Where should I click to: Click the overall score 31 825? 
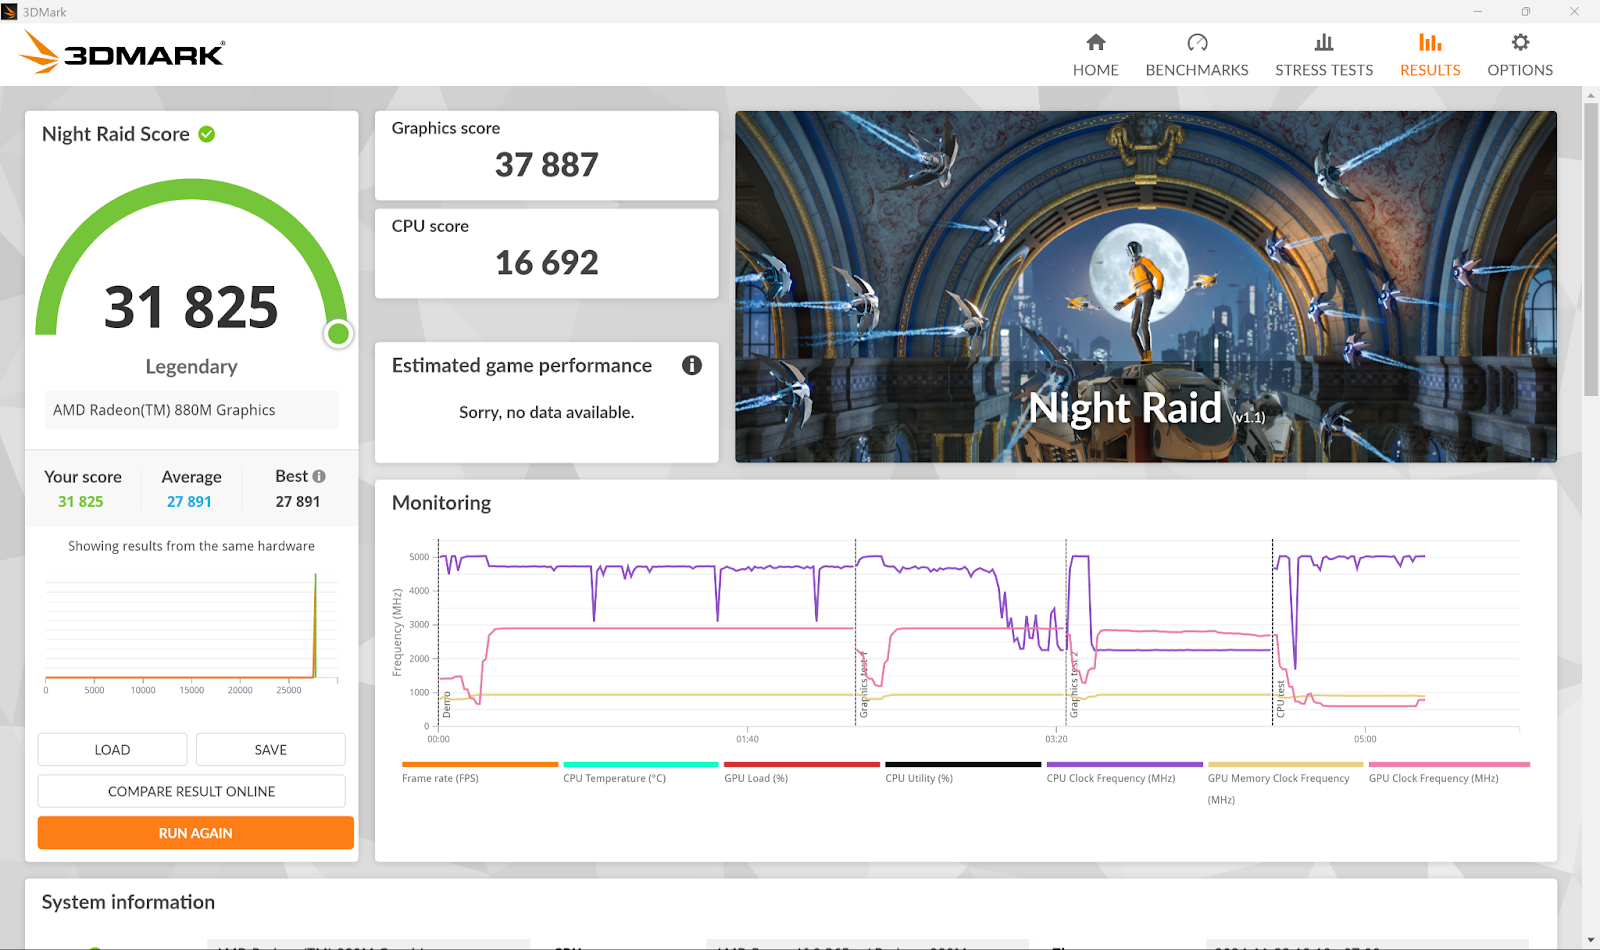(x=191, y=307)
